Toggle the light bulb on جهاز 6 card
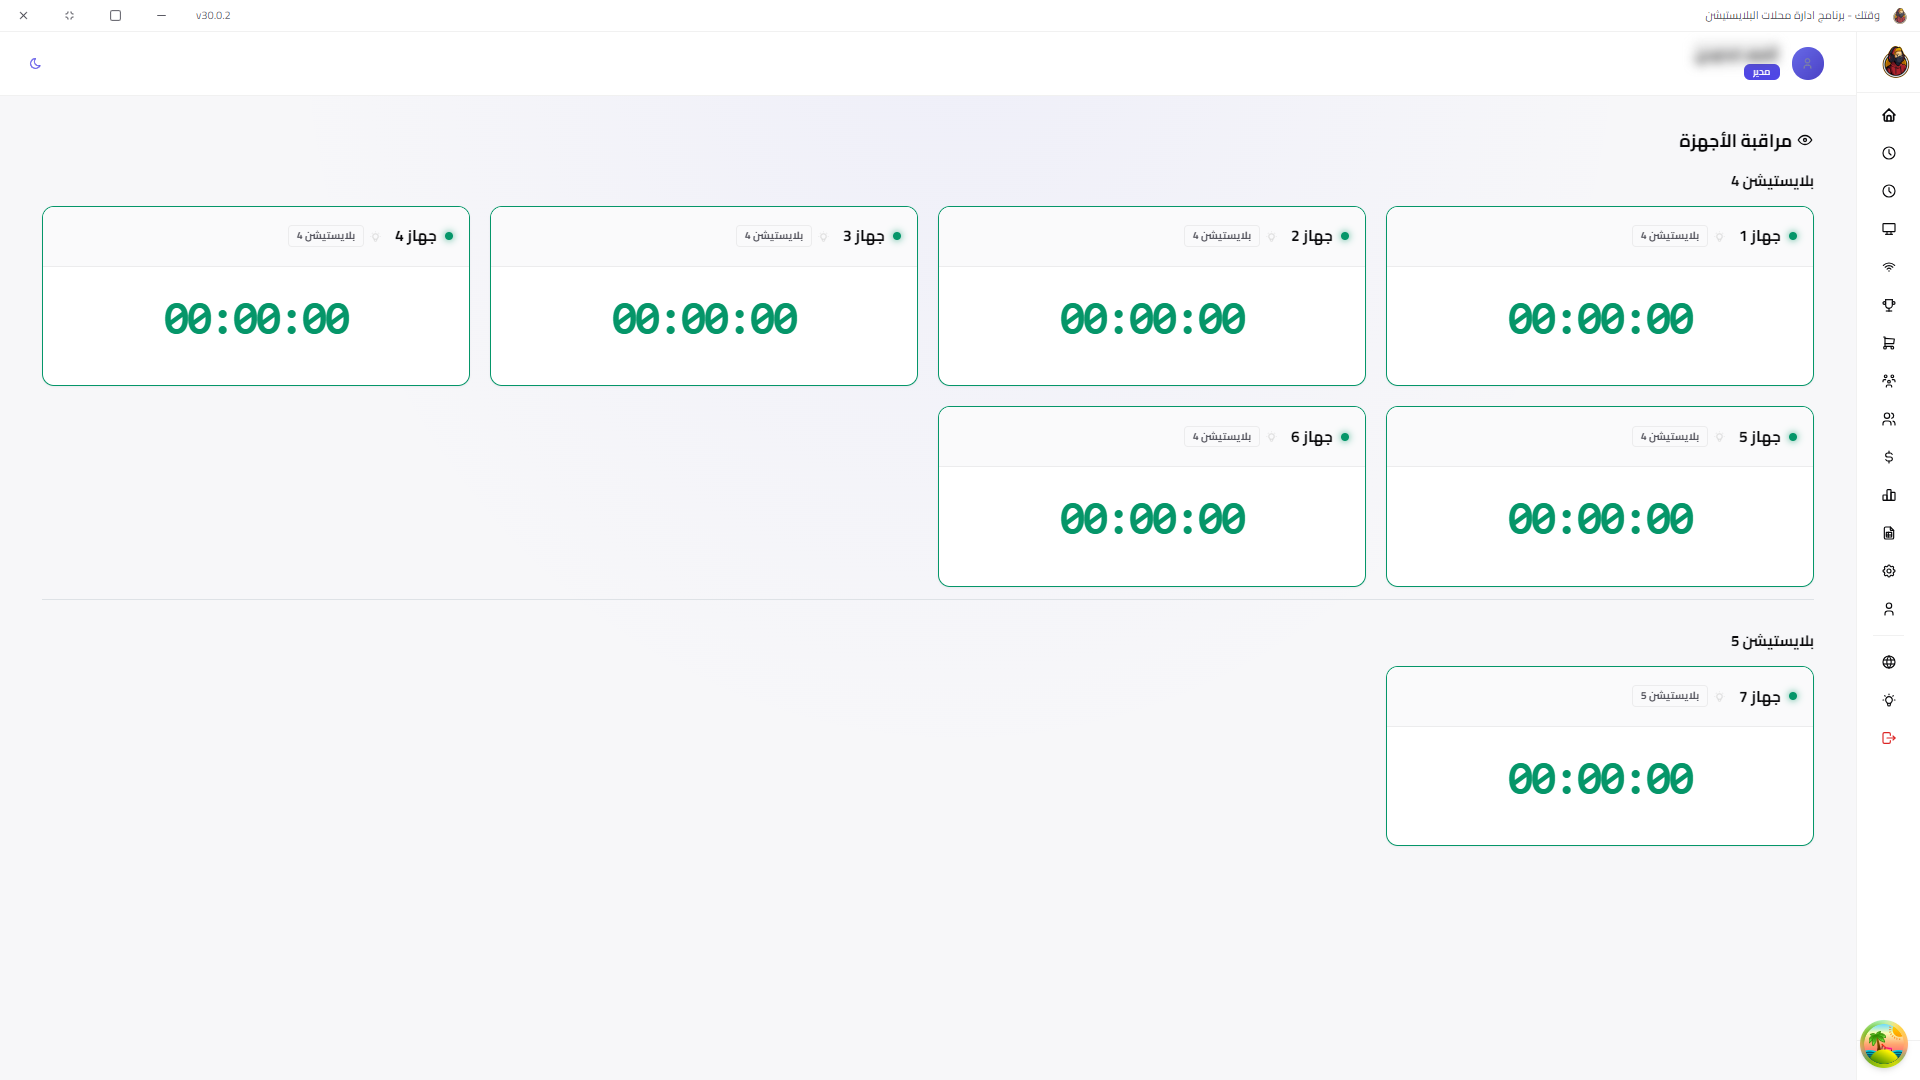The image size is (1920, 1080). [1272, 437]
